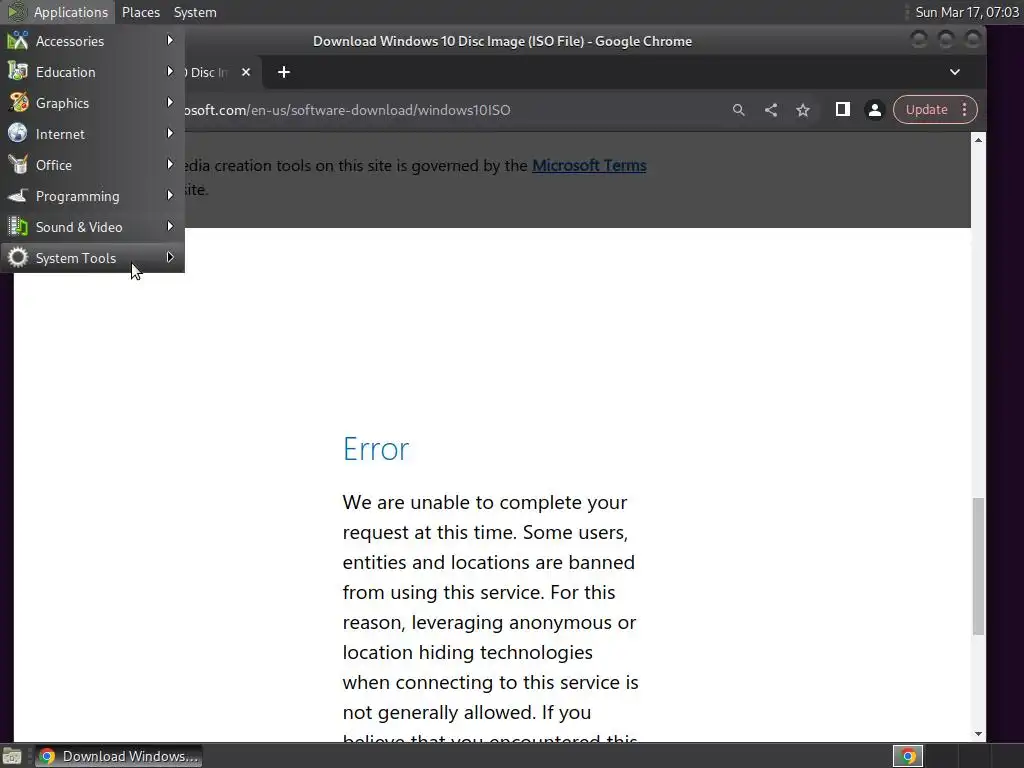Expand arrow next to Accessories
Viewport: 1024px width, 768px height.
[x=170, y=40]
